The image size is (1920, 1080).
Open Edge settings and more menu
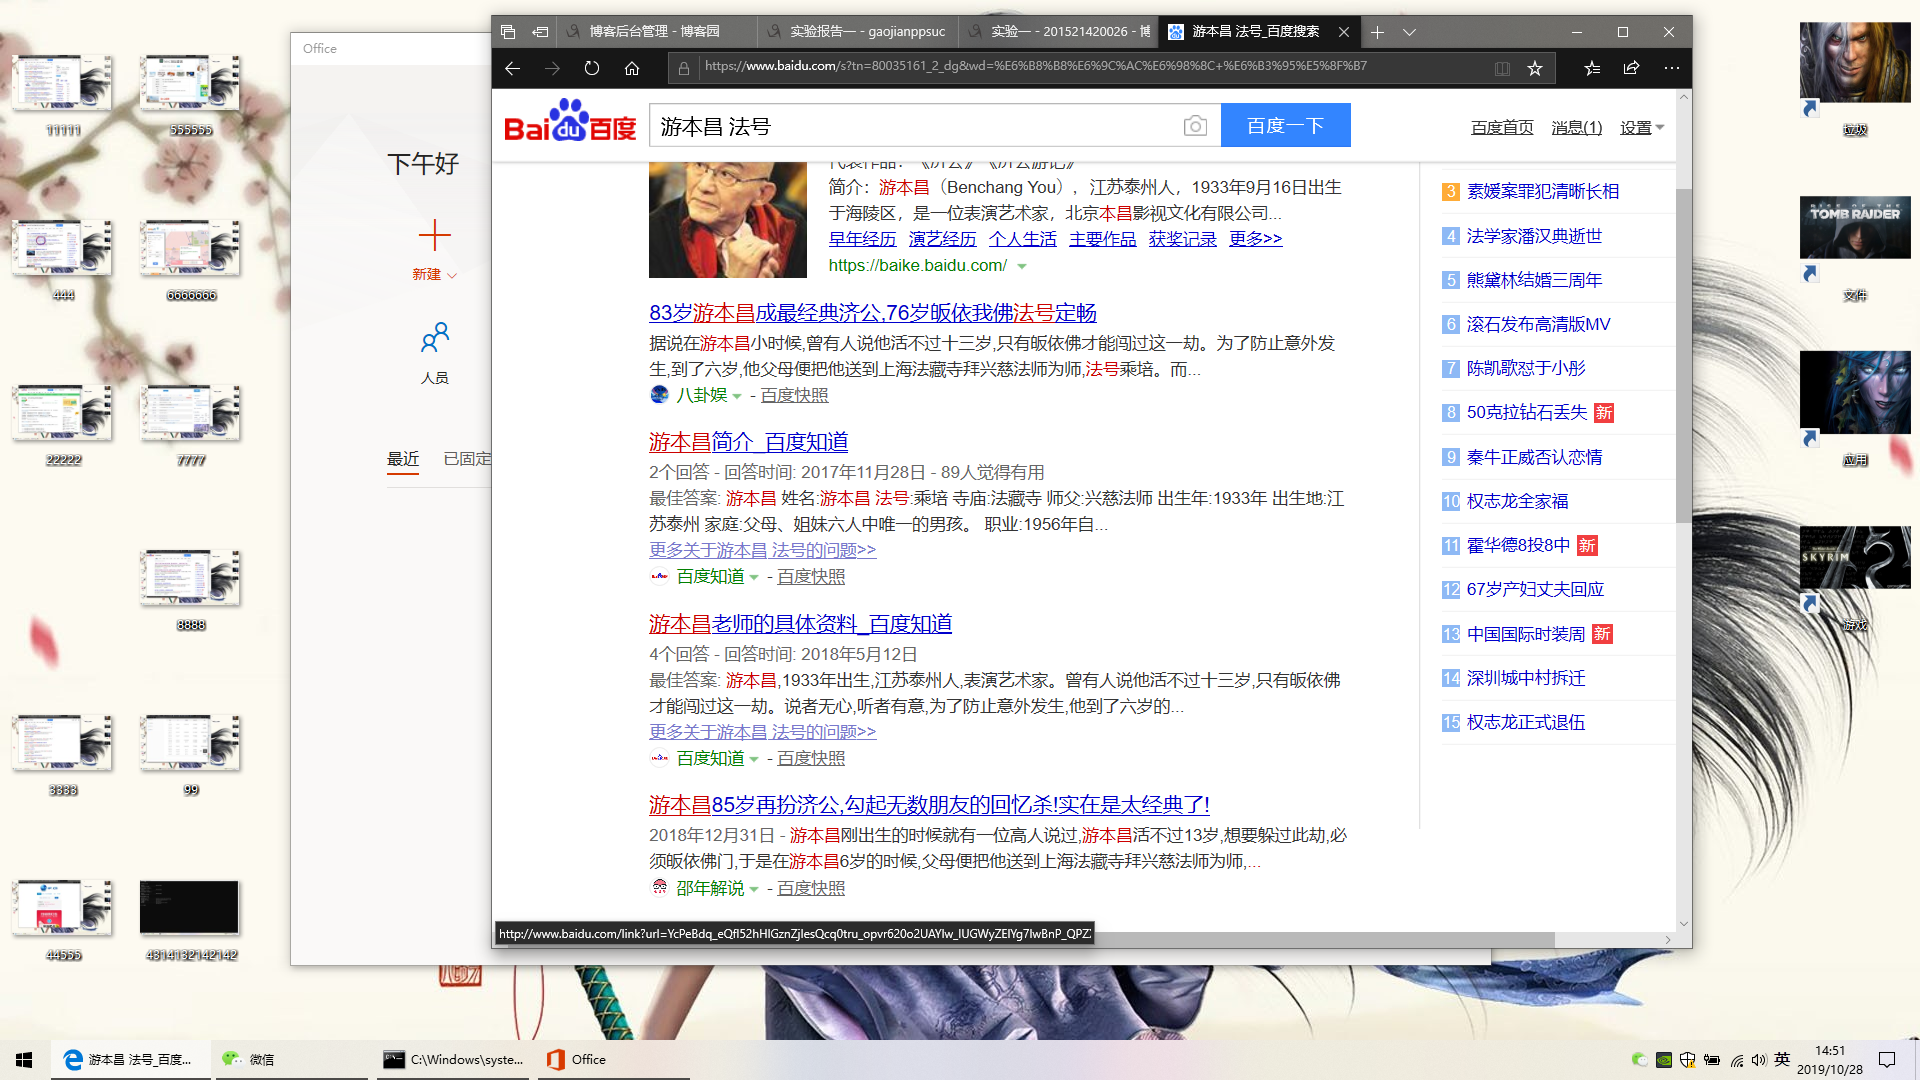tap(1671, 68)
